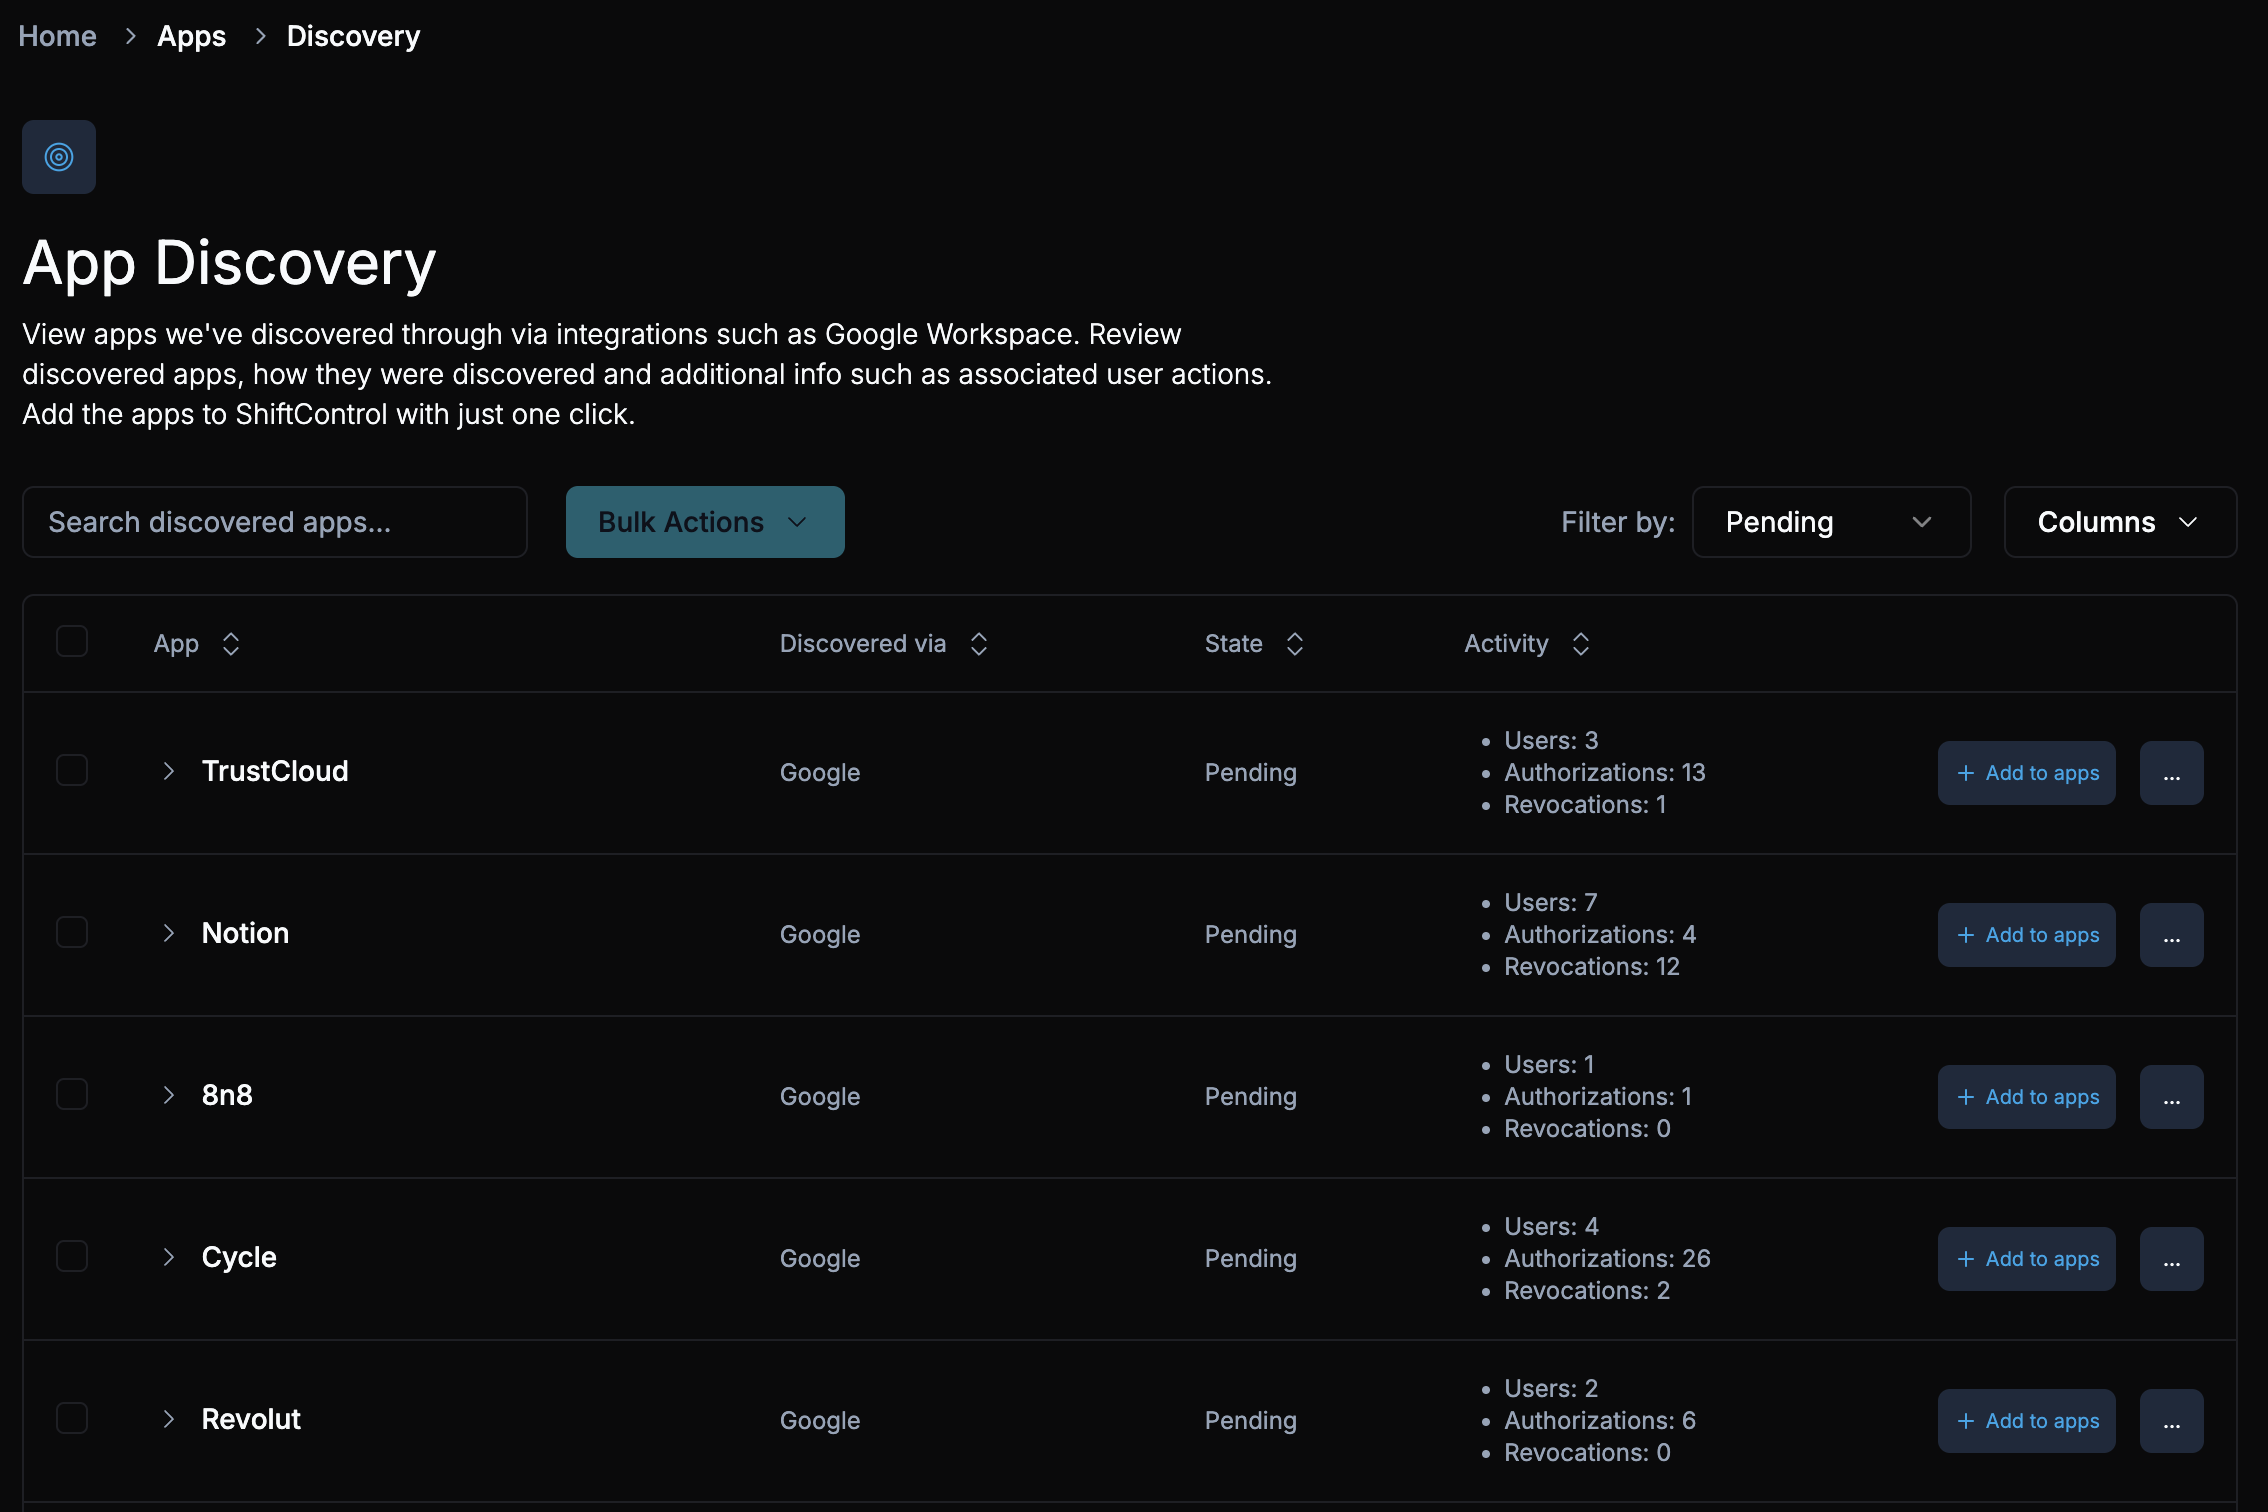Add Revolut to apps
2268x1512 pixels.
click(x=2026, y=1420)
